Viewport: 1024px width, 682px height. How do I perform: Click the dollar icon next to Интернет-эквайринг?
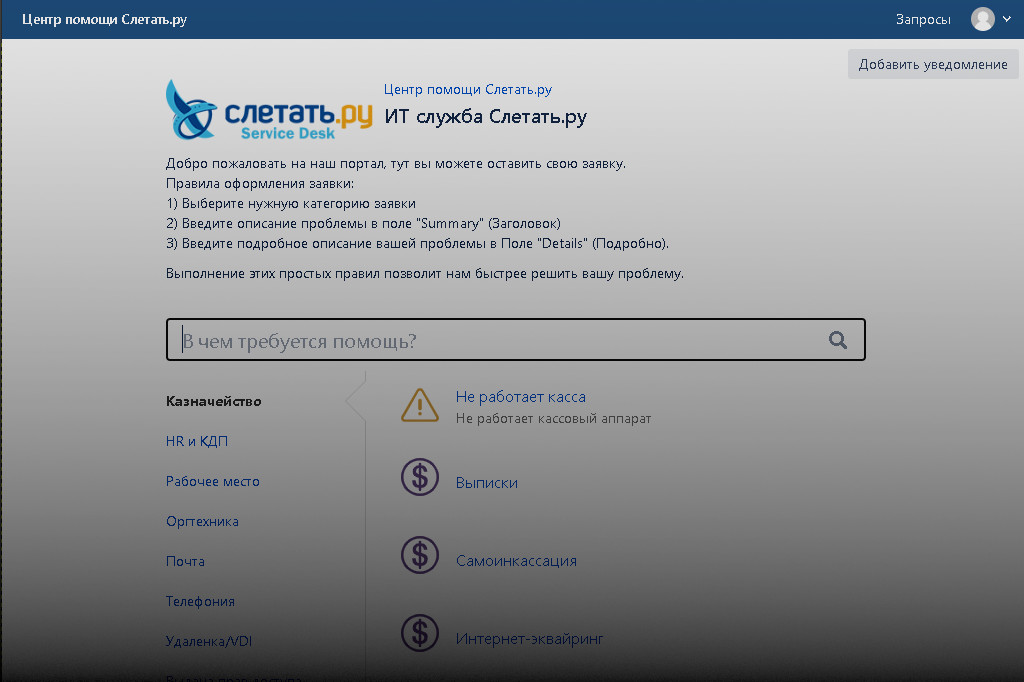[420, 633]
